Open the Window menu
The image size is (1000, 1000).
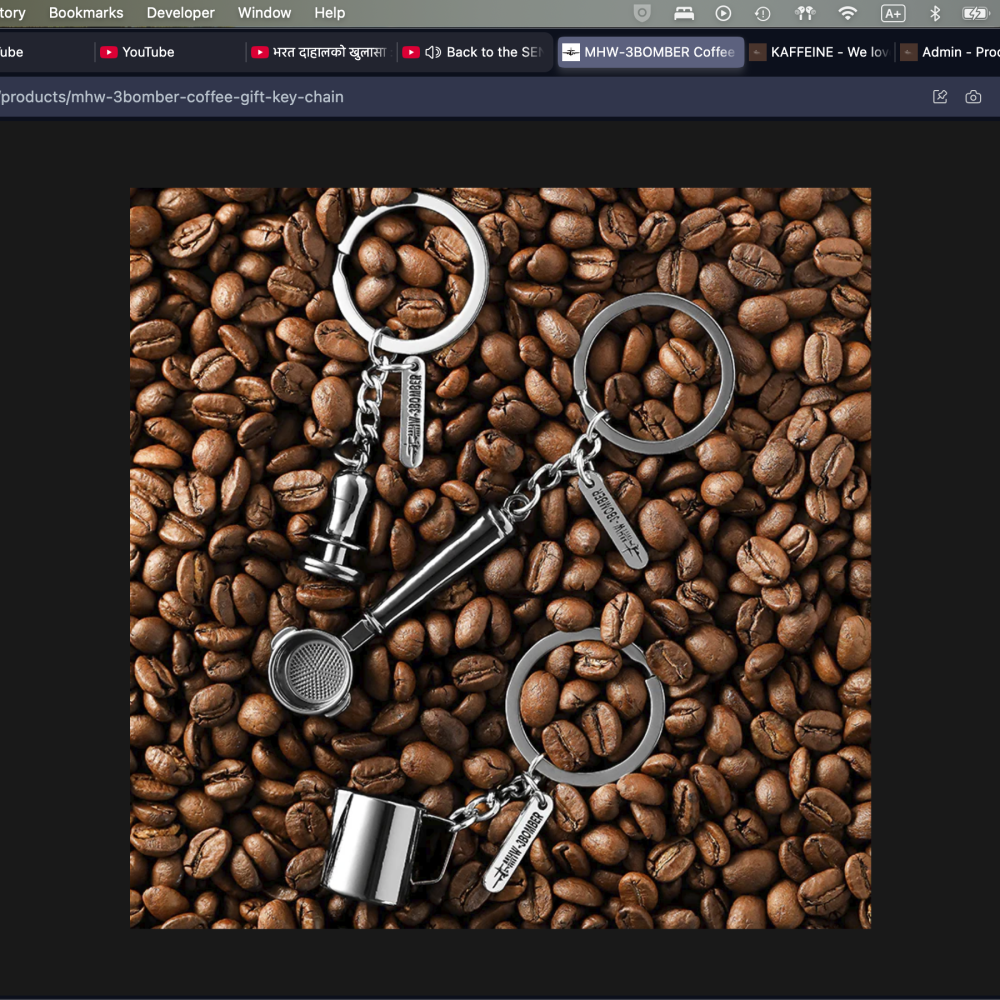point(264,13)
